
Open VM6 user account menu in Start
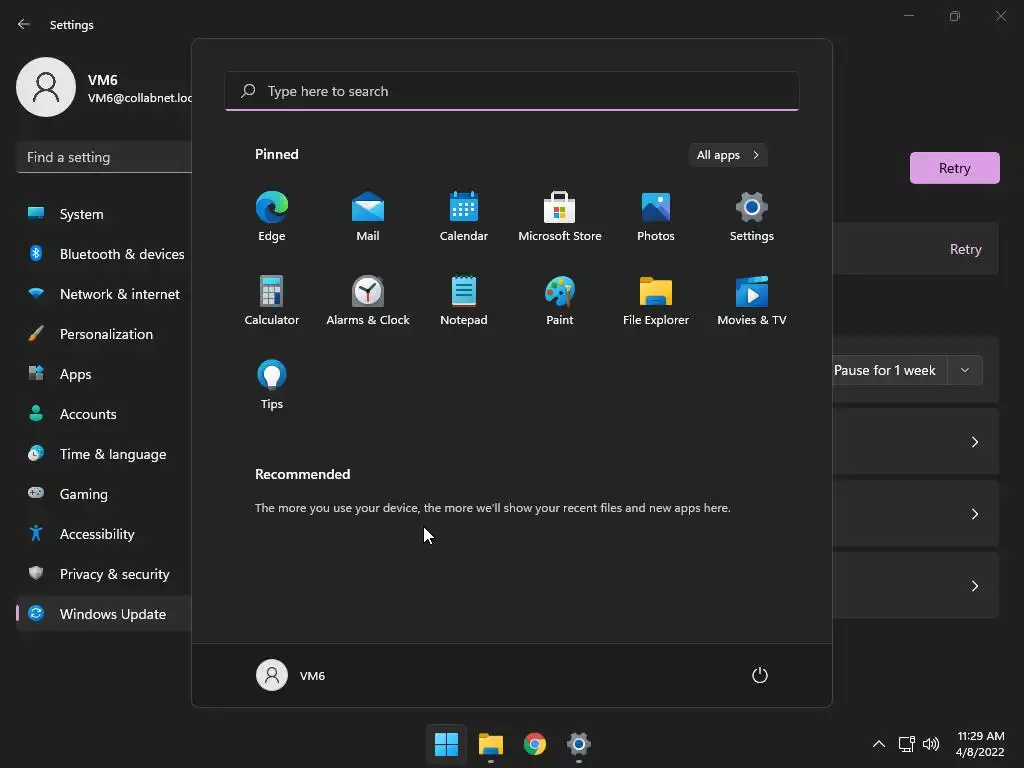(291, 675)
